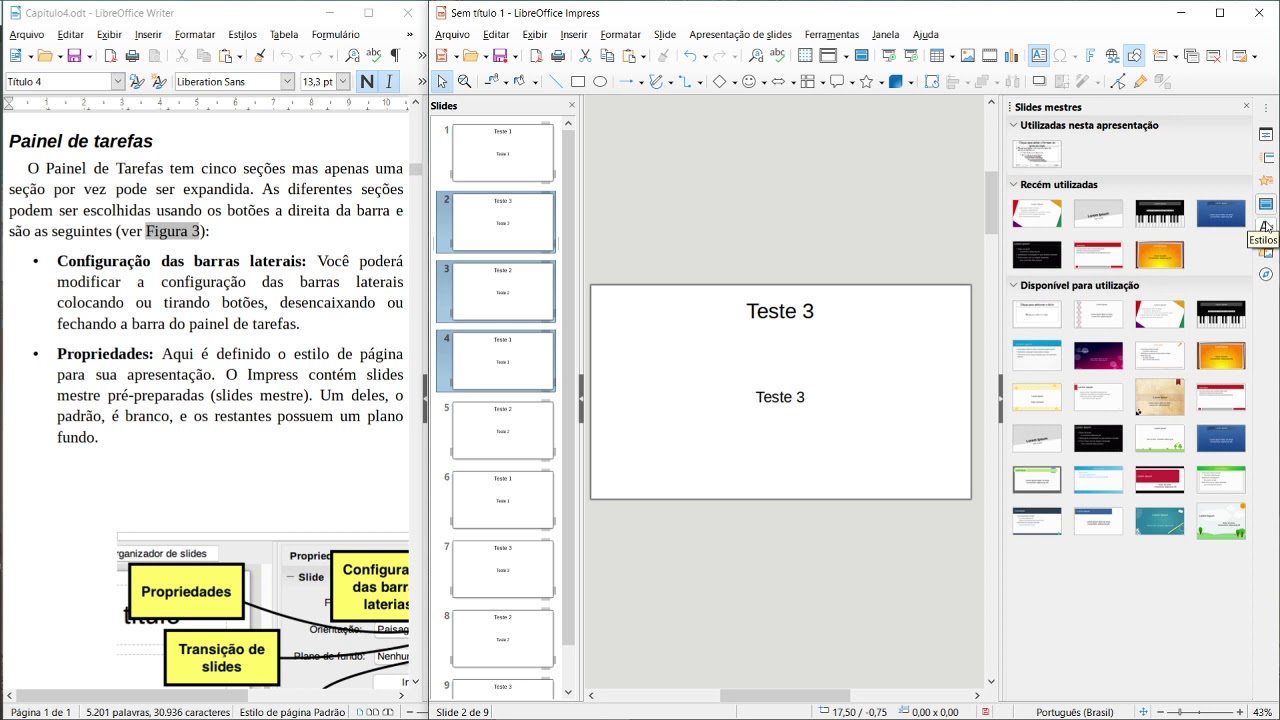Open Symbol Shapes smiley dropdown arrow
Screen dimensions: 1280x720
763,82
